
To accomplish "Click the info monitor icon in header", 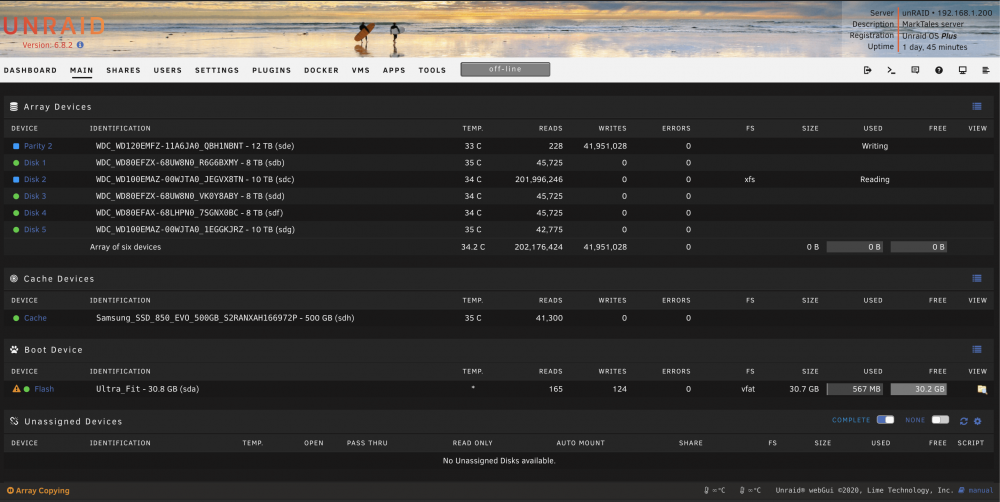I will click(962, 70).
